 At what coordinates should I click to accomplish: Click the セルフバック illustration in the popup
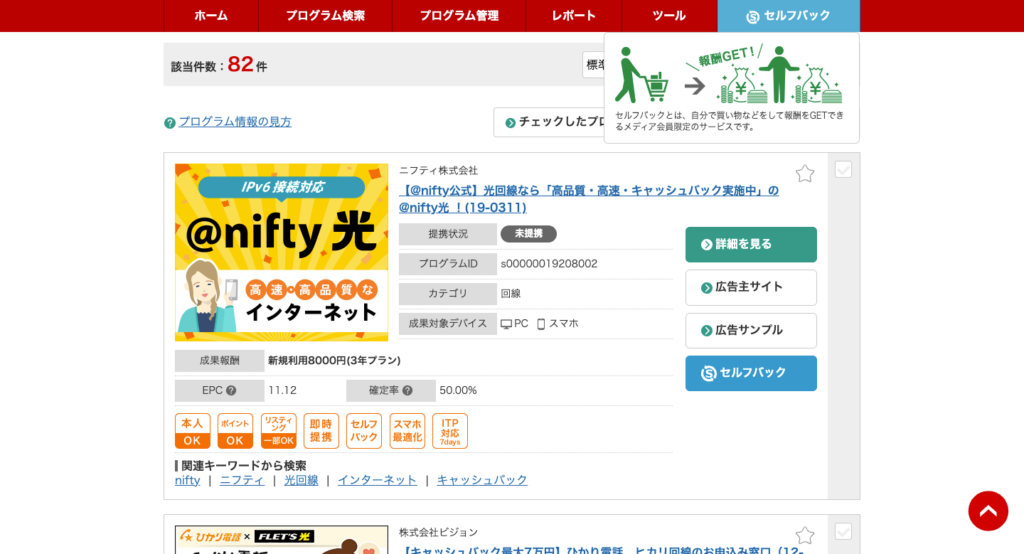(729, 74)
